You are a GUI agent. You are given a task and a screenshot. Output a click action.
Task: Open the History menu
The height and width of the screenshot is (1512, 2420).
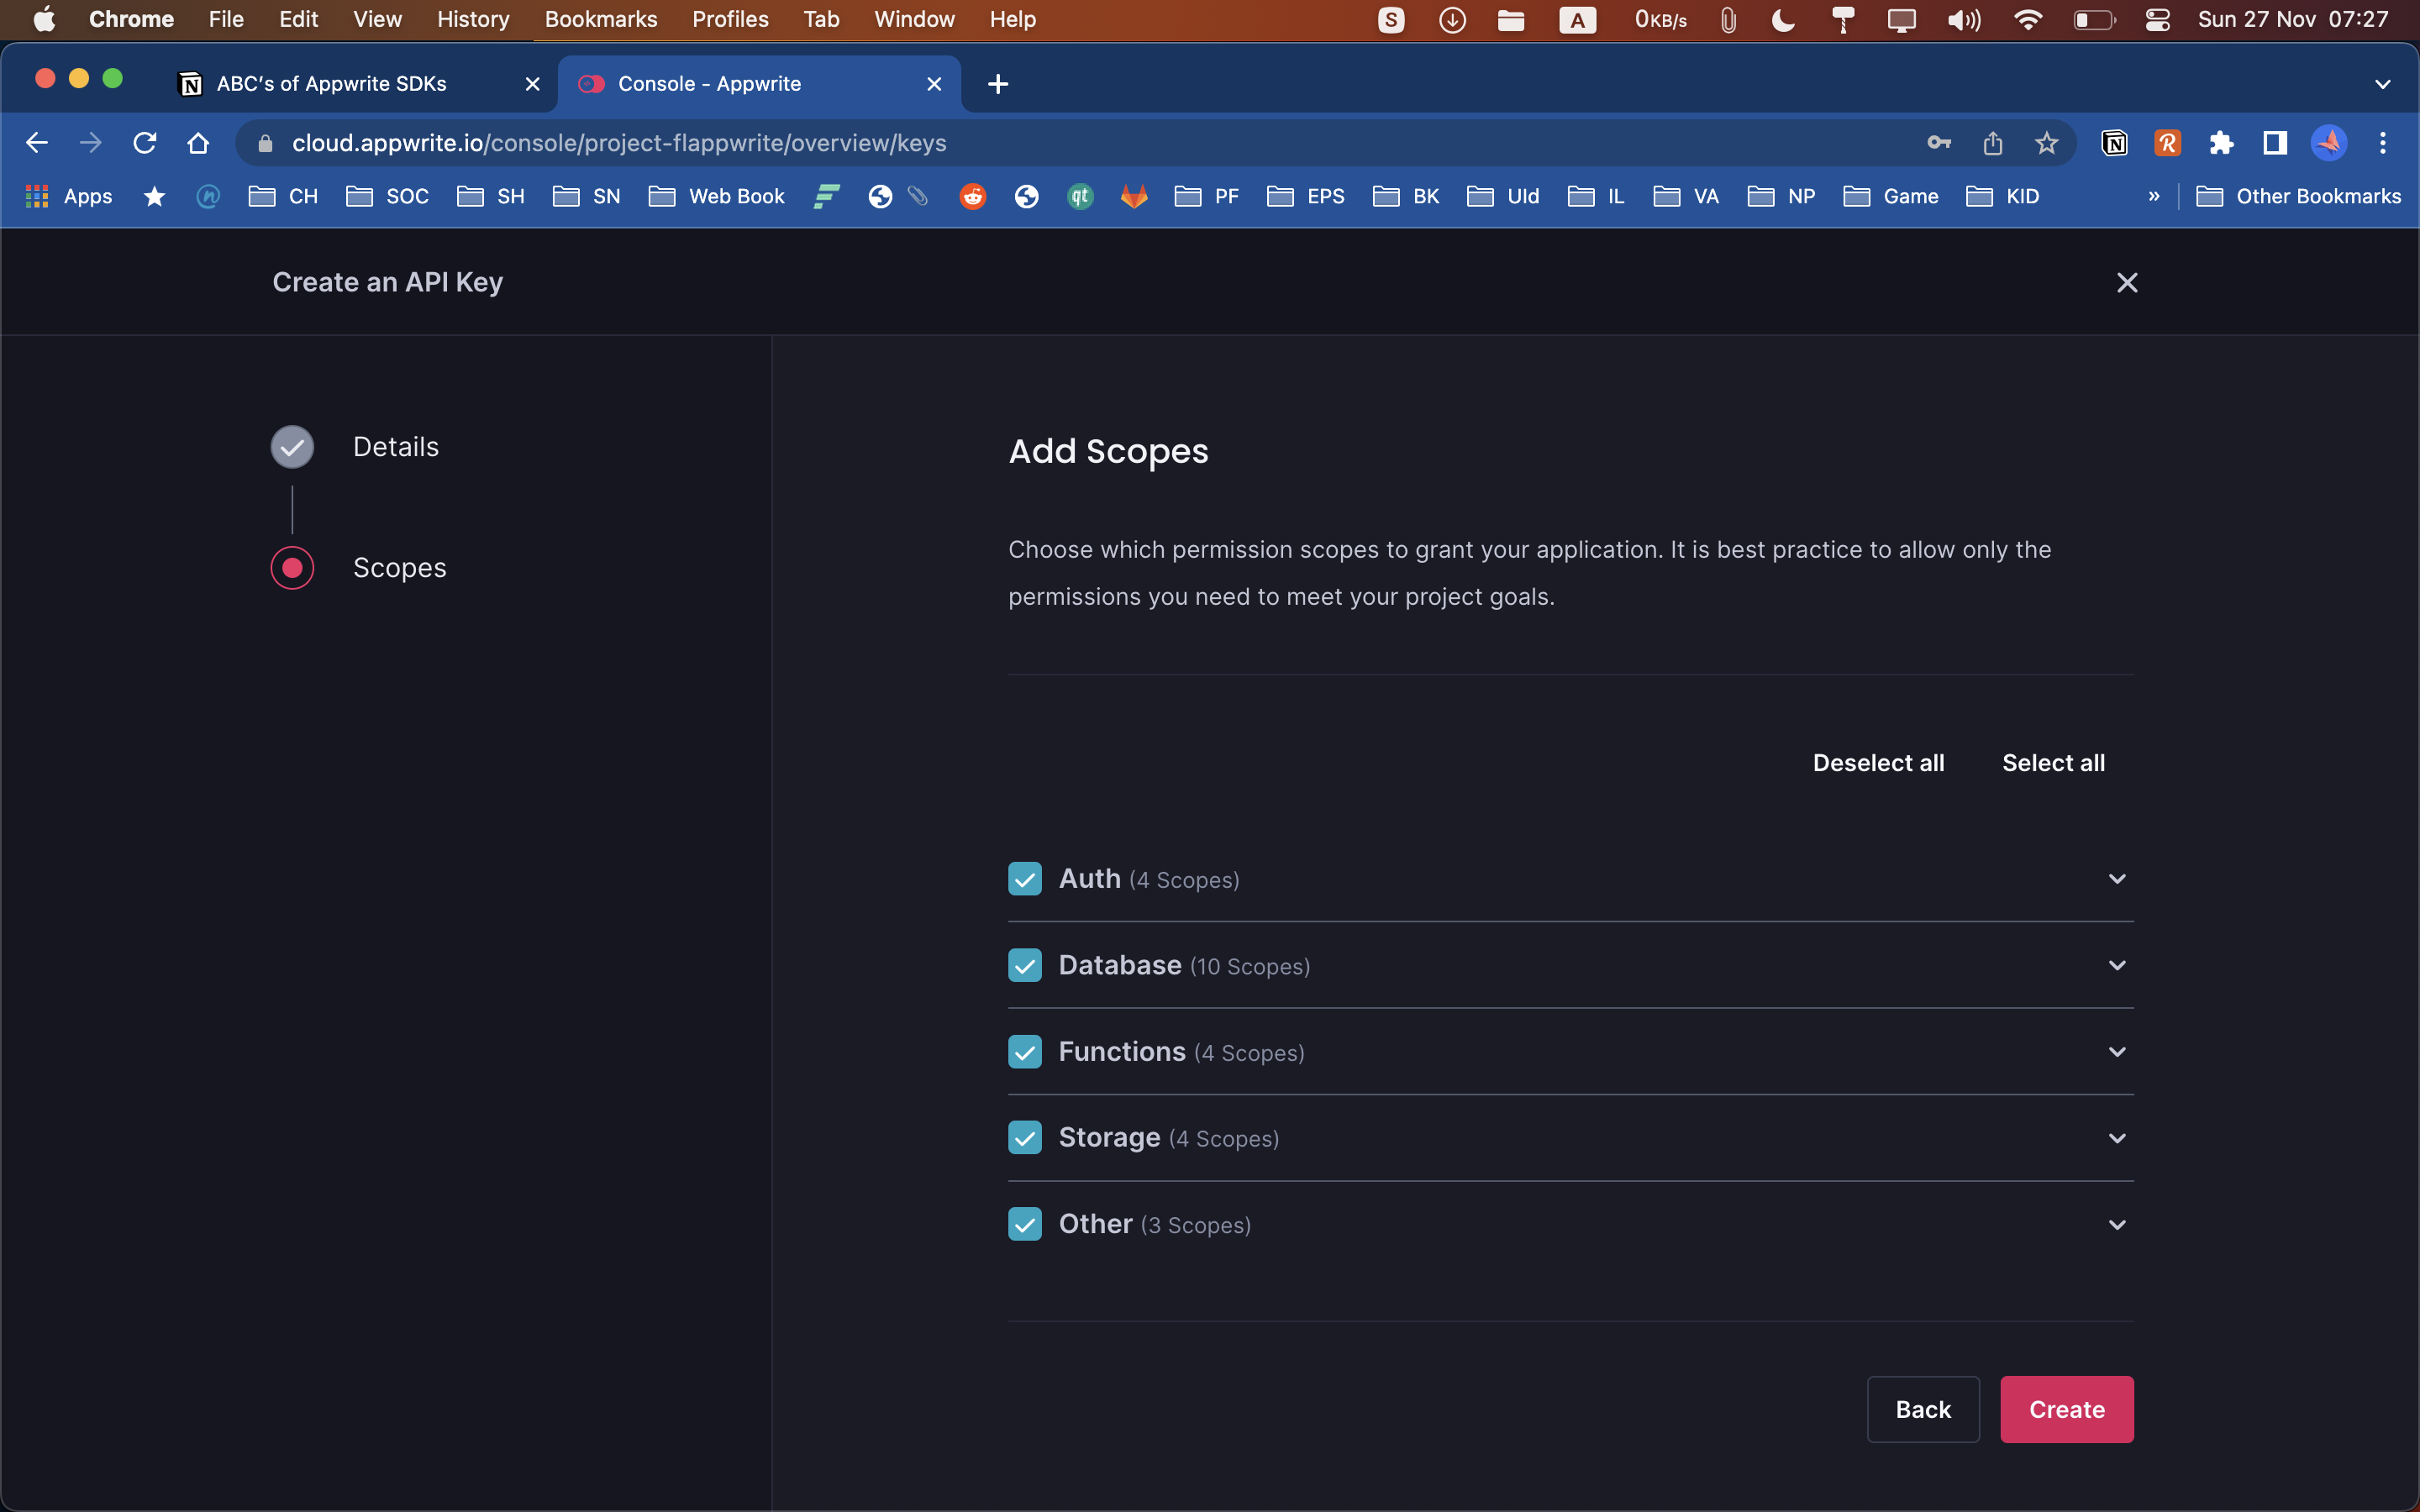click(473, 19)
